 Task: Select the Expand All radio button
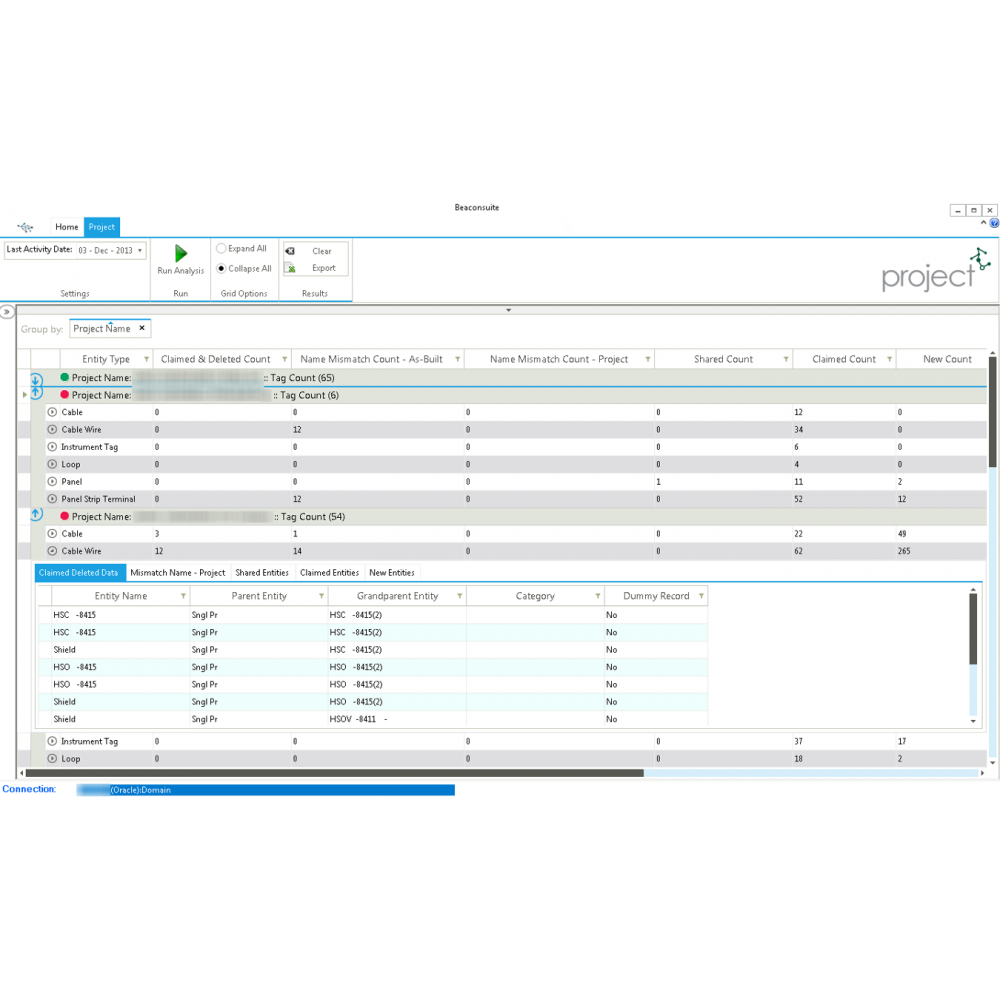coord(221,248)
